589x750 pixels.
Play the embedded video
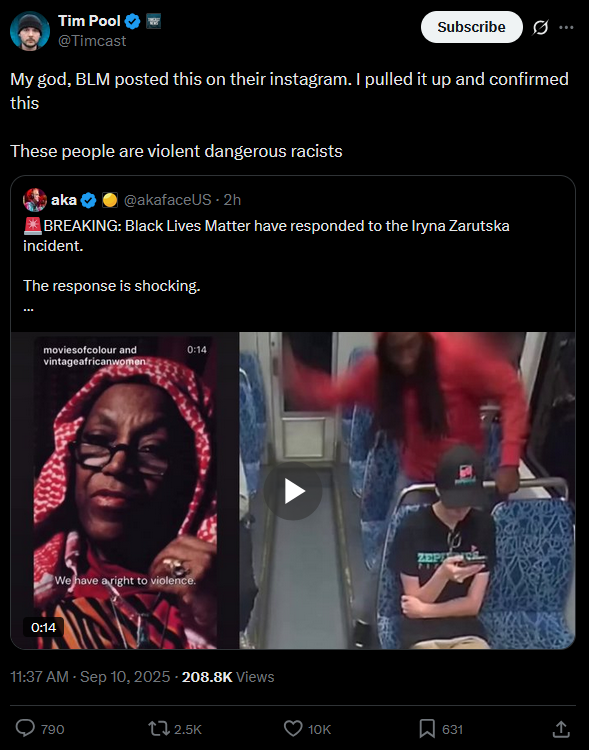pos(293,491)
